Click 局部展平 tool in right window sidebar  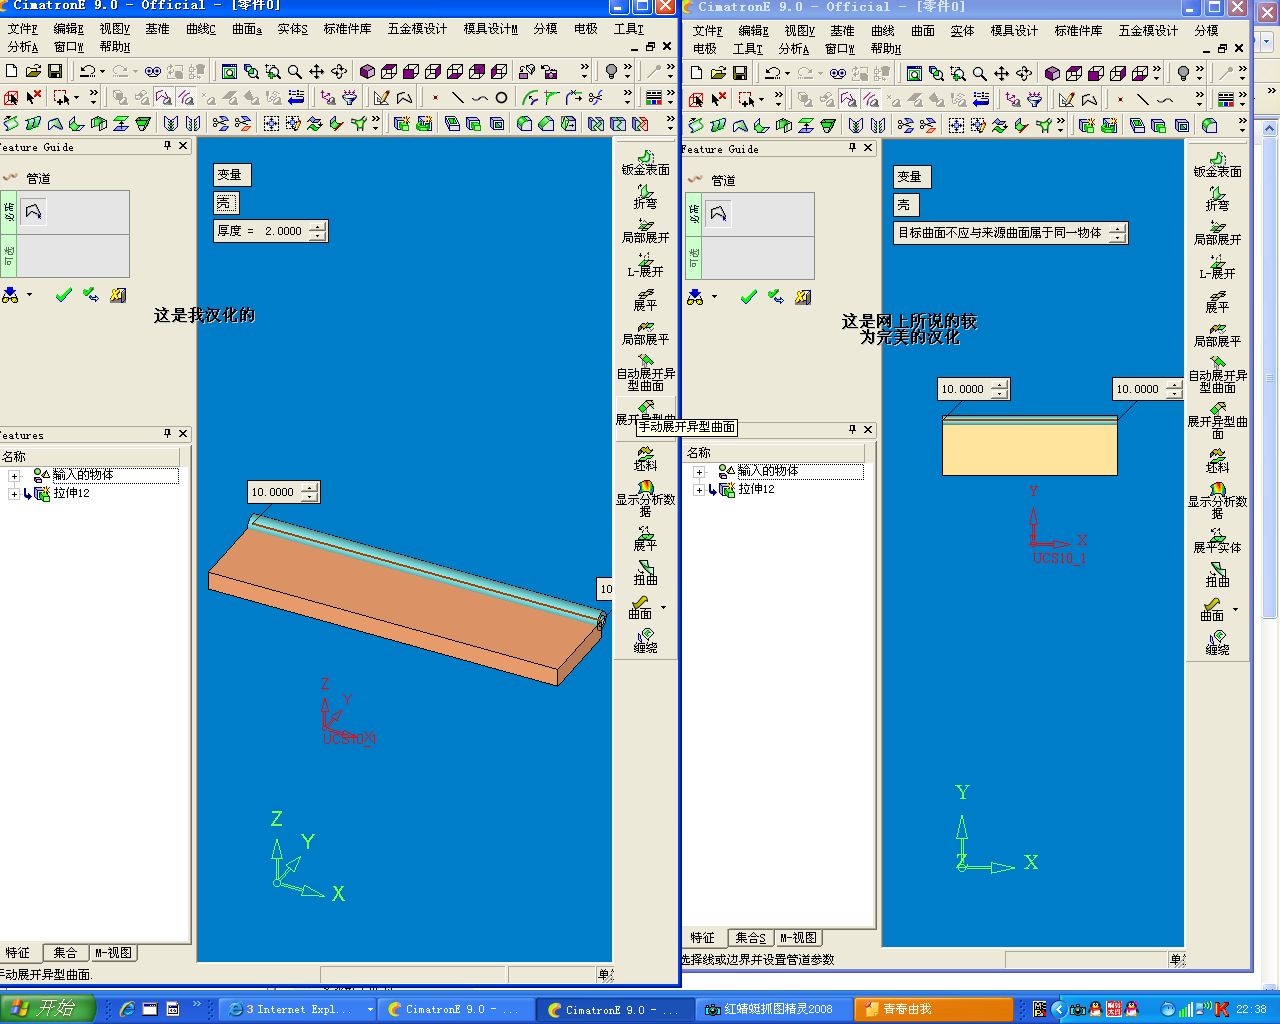(x=1217, y=335)
